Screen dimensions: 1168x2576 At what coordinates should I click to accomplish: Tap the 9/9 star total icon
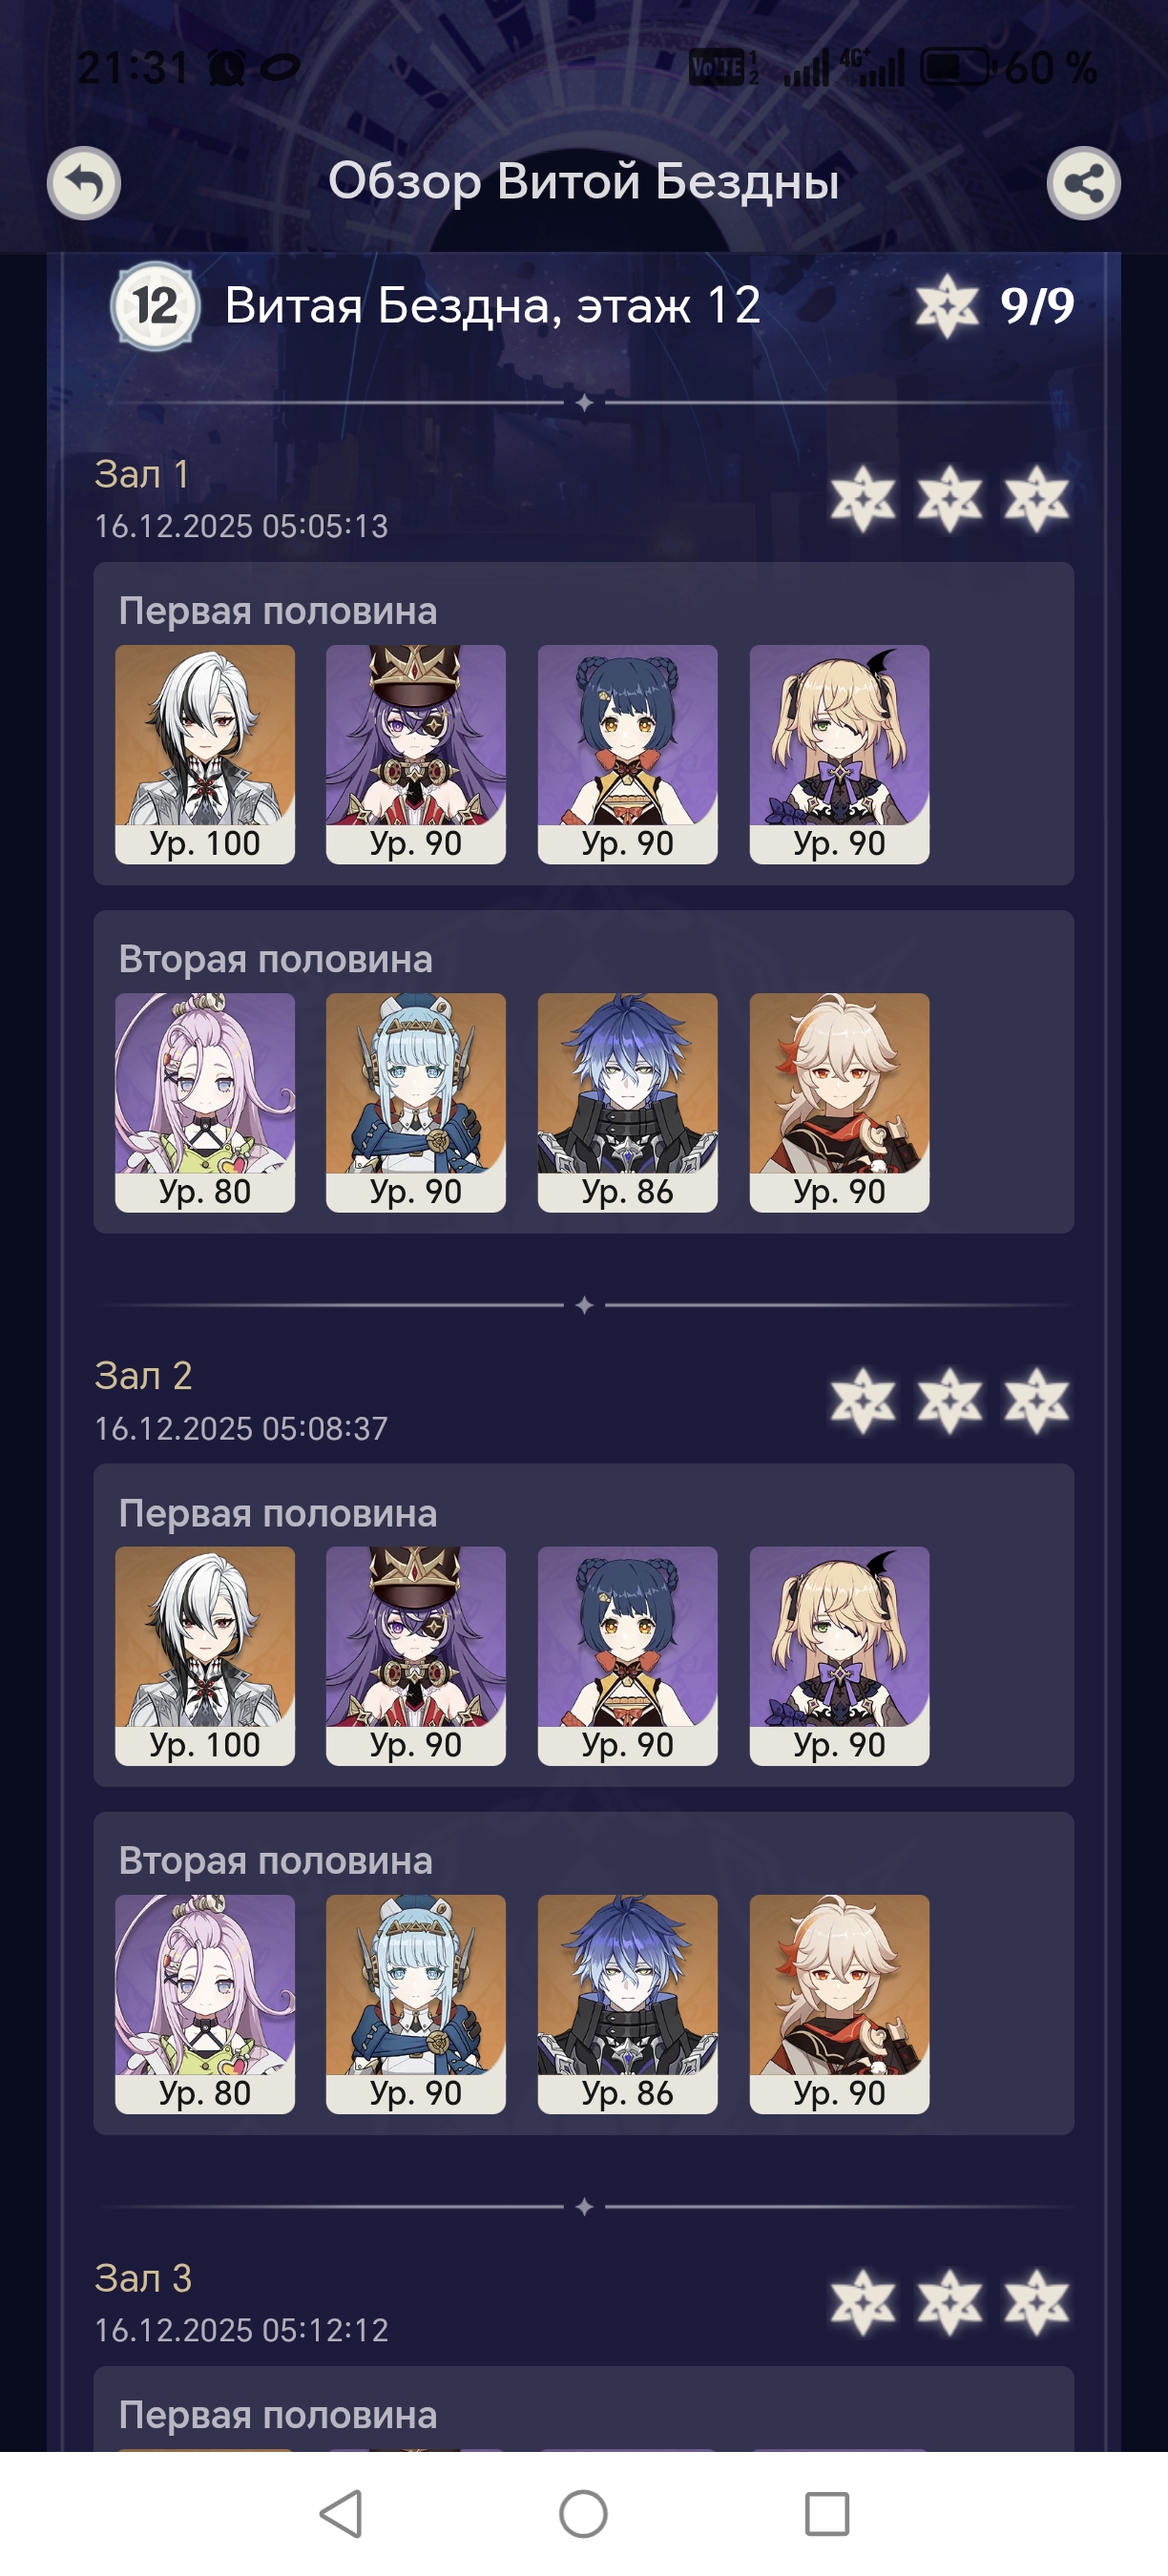pos(946,306)
